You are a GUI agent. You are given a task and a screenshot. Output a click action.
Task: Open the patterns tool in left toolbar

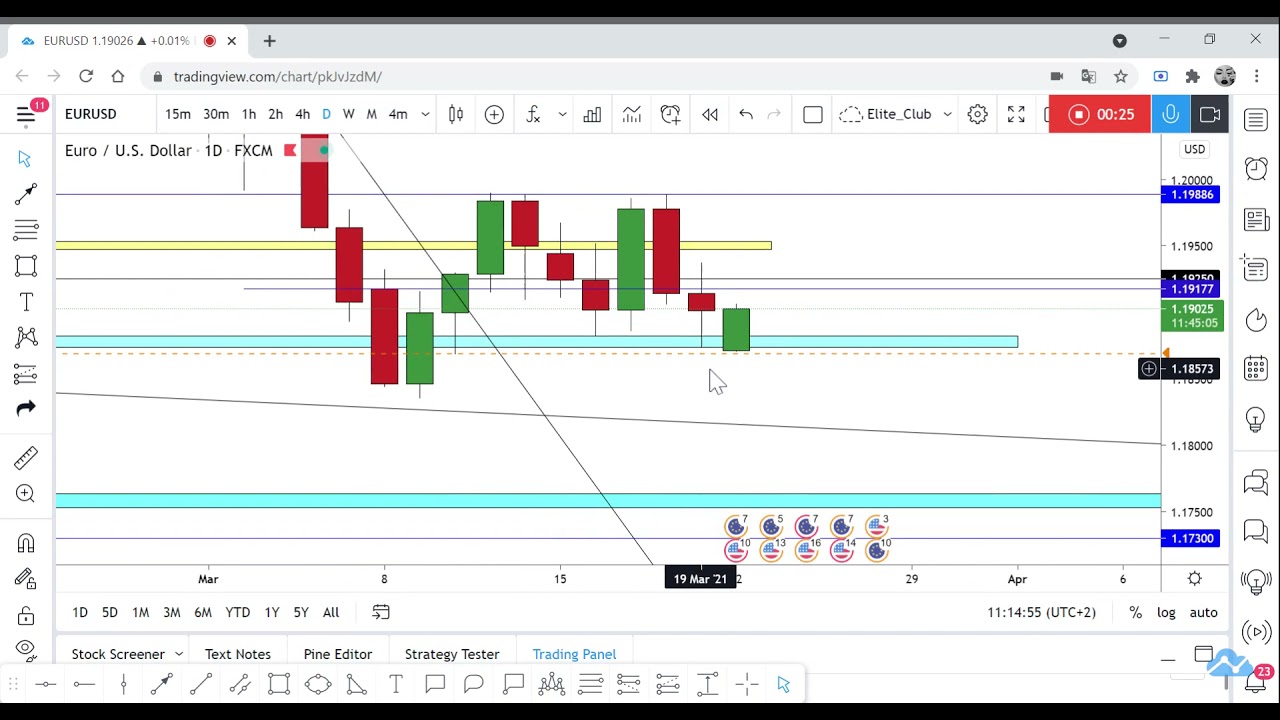(26, 338)
